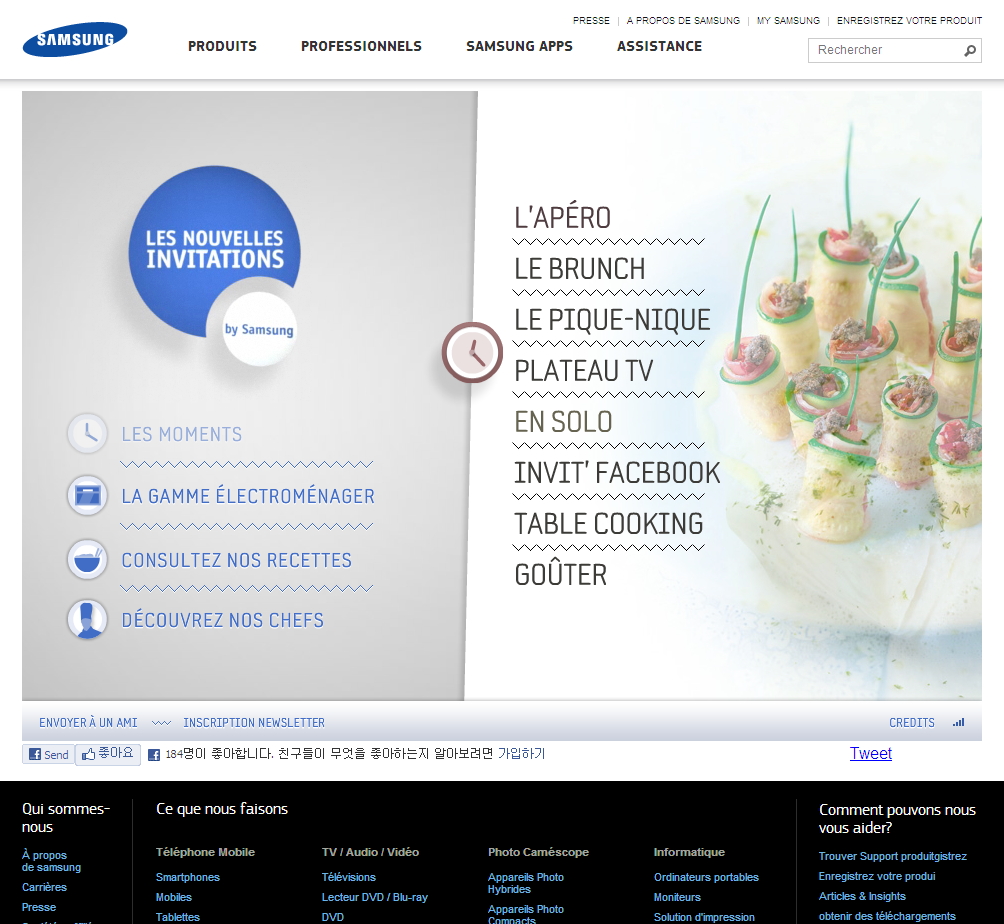Open Enregistrez votre produi footer link

[x=877, y=876]
